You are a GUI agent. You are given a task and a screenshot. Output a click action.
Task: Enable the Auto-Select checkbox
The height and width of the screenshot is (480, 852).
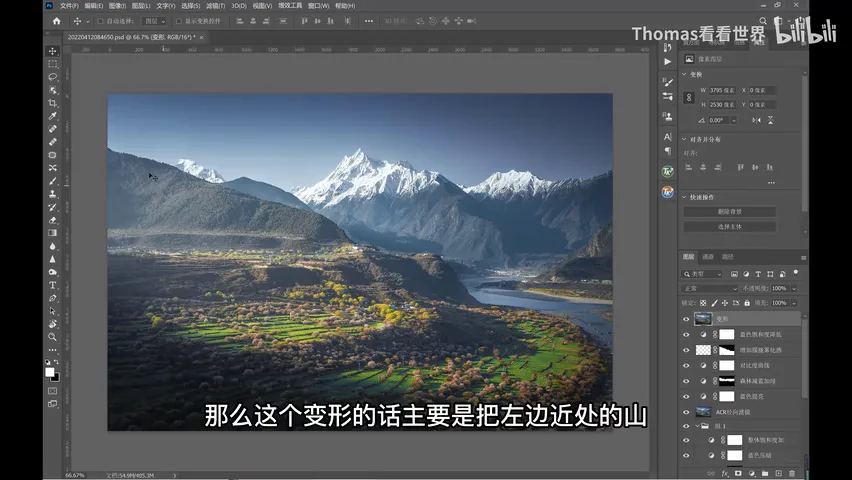(x=100, y=21)
